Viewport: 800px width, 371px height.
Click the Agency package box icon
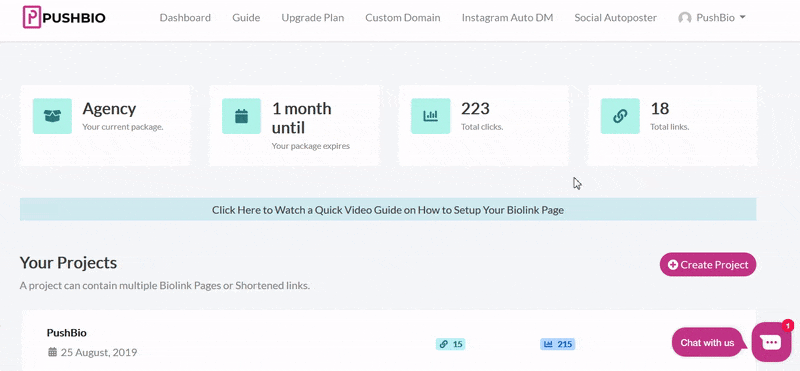[x=52, y=116]
